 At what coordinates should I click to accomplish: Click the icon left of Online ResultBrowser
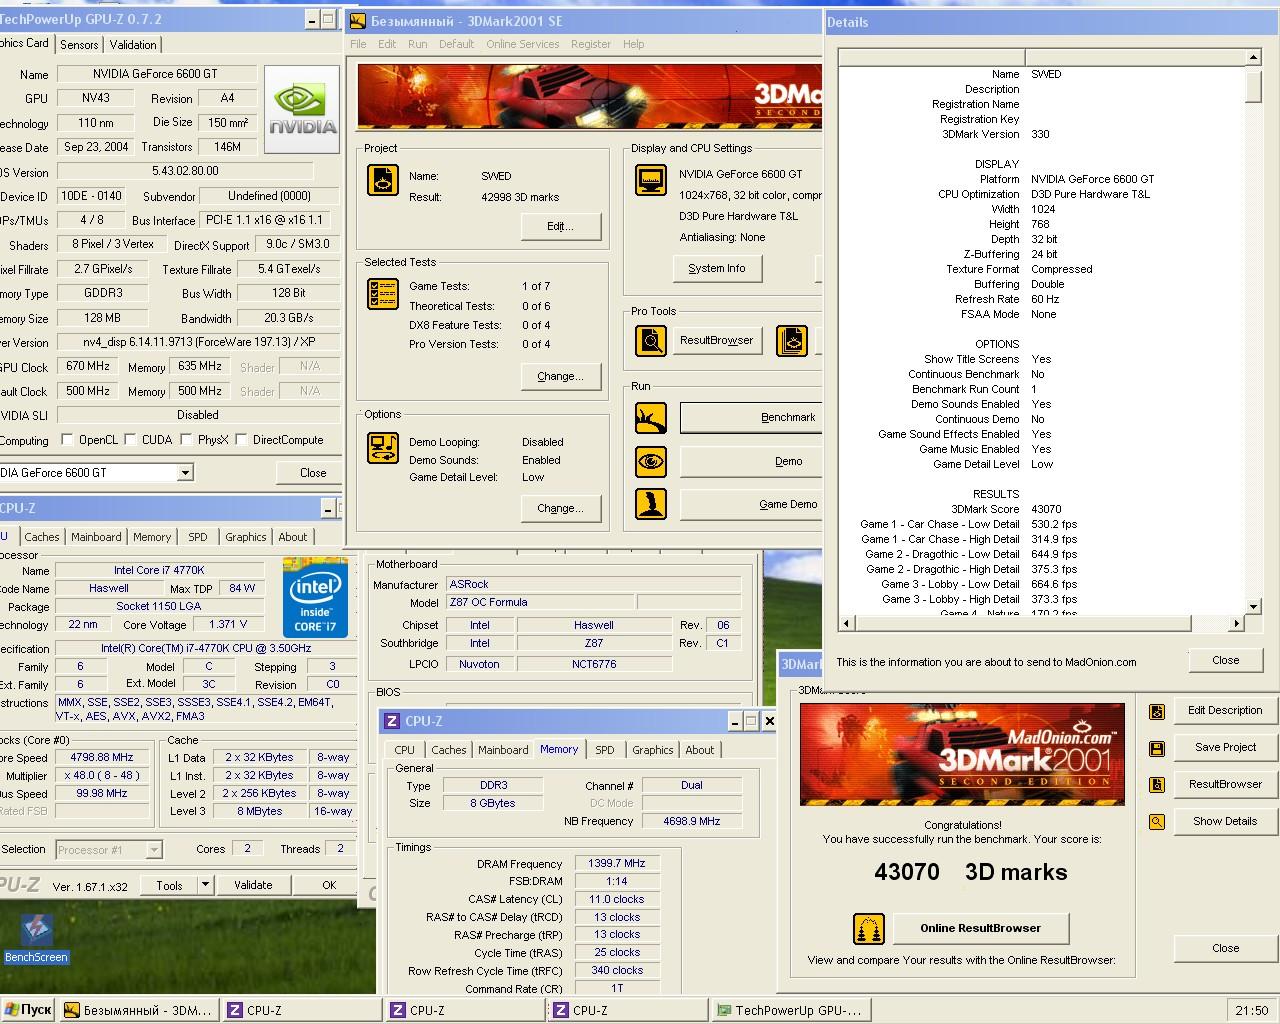click(869, 929)
